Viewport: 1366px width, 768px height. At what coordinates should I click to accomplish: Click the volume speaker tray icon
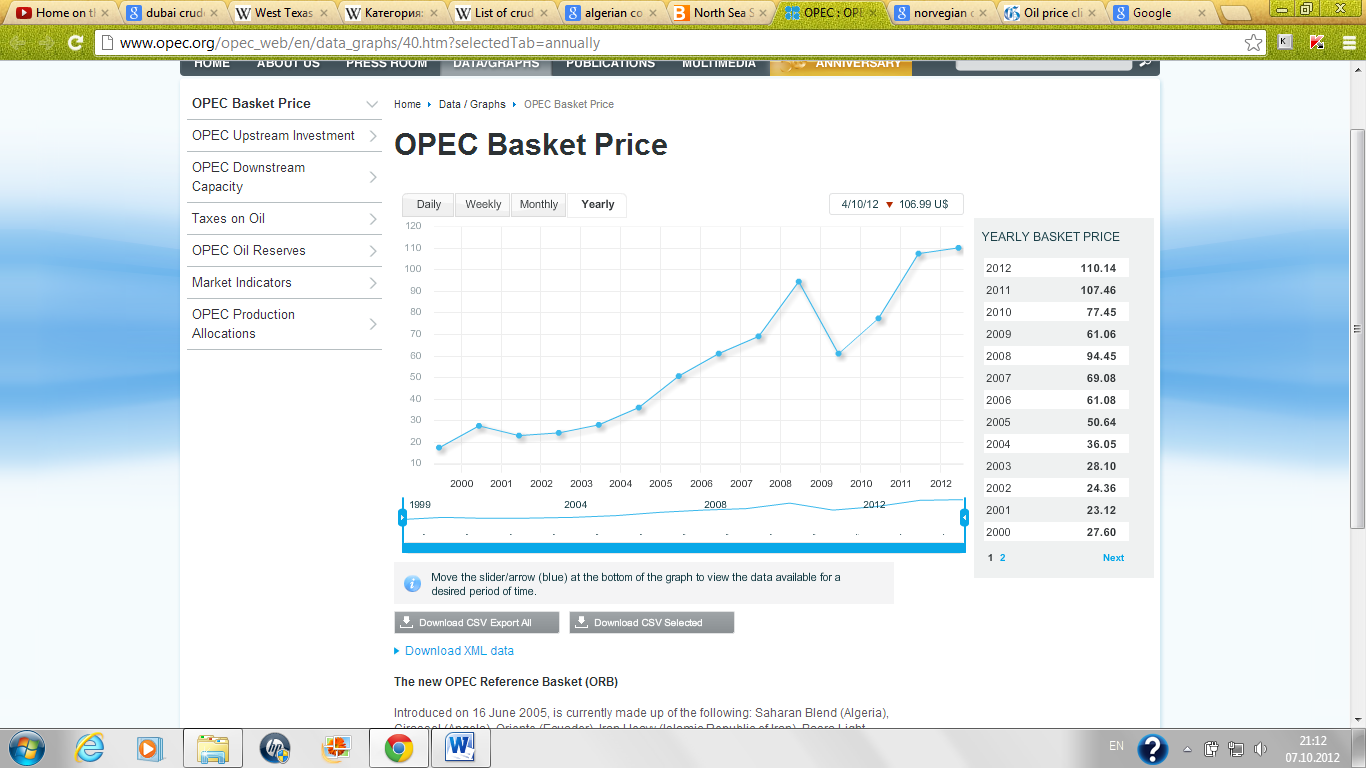click(x=1260, y=748)
